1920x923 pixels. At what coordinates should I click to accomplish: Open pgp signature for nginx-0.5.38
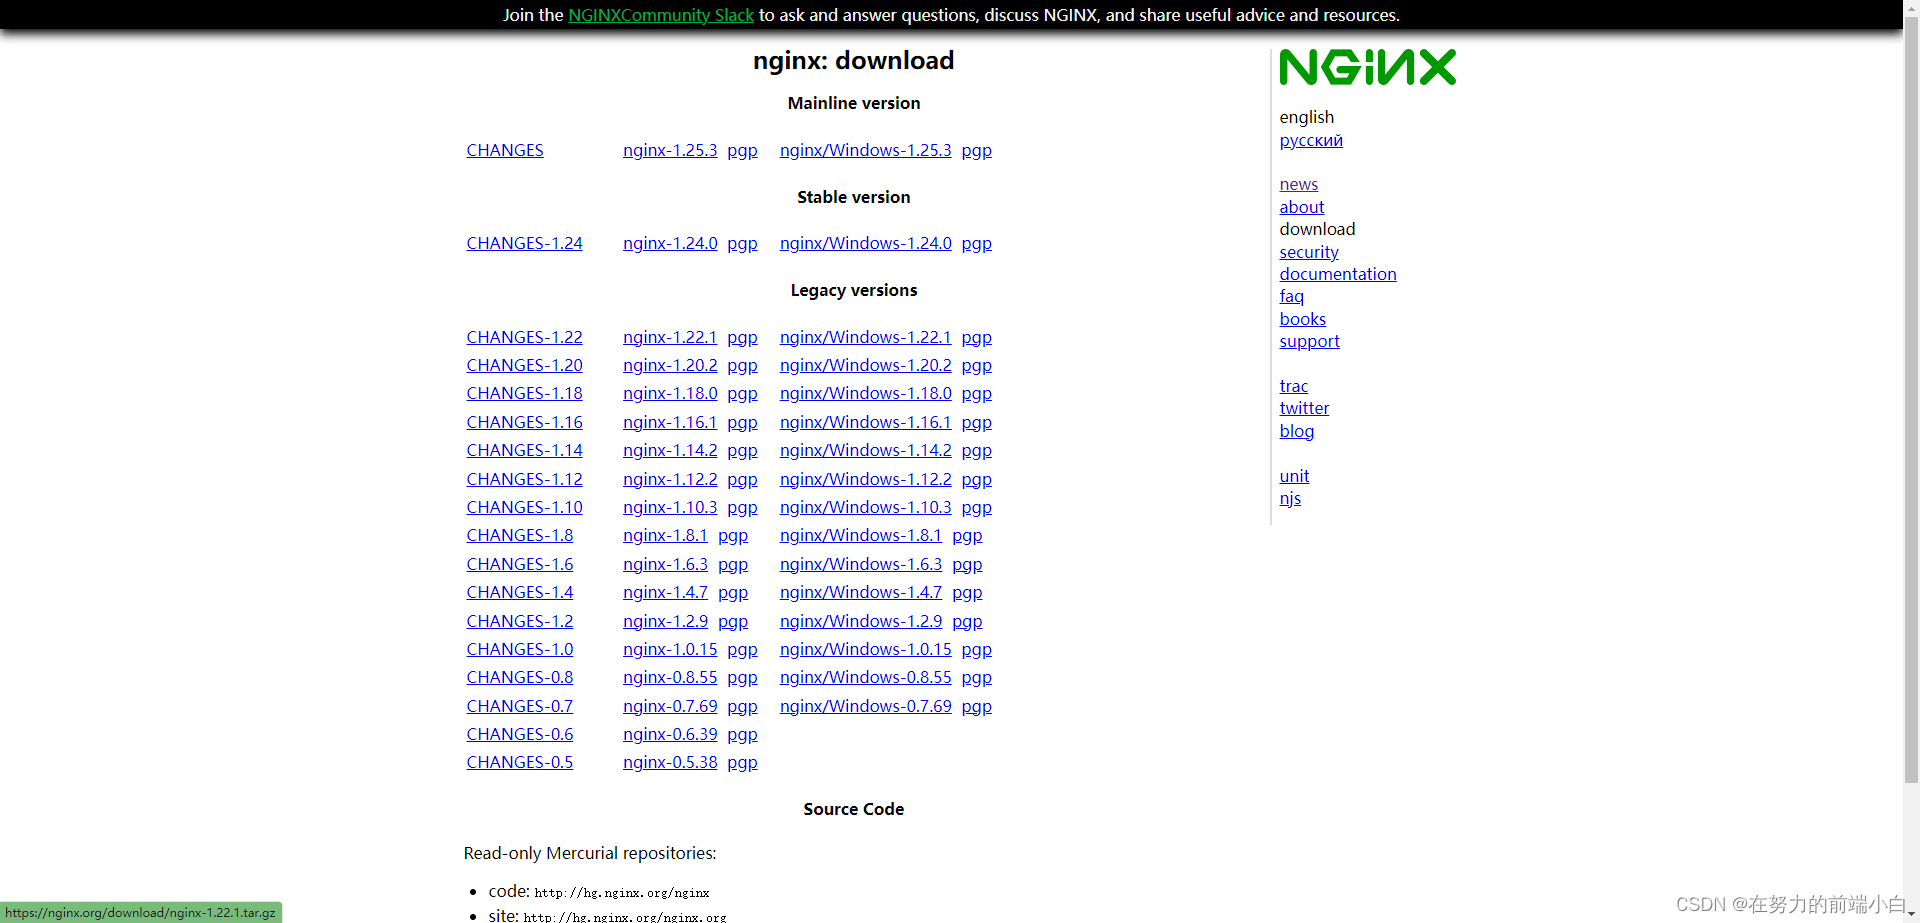click(742, 762)
